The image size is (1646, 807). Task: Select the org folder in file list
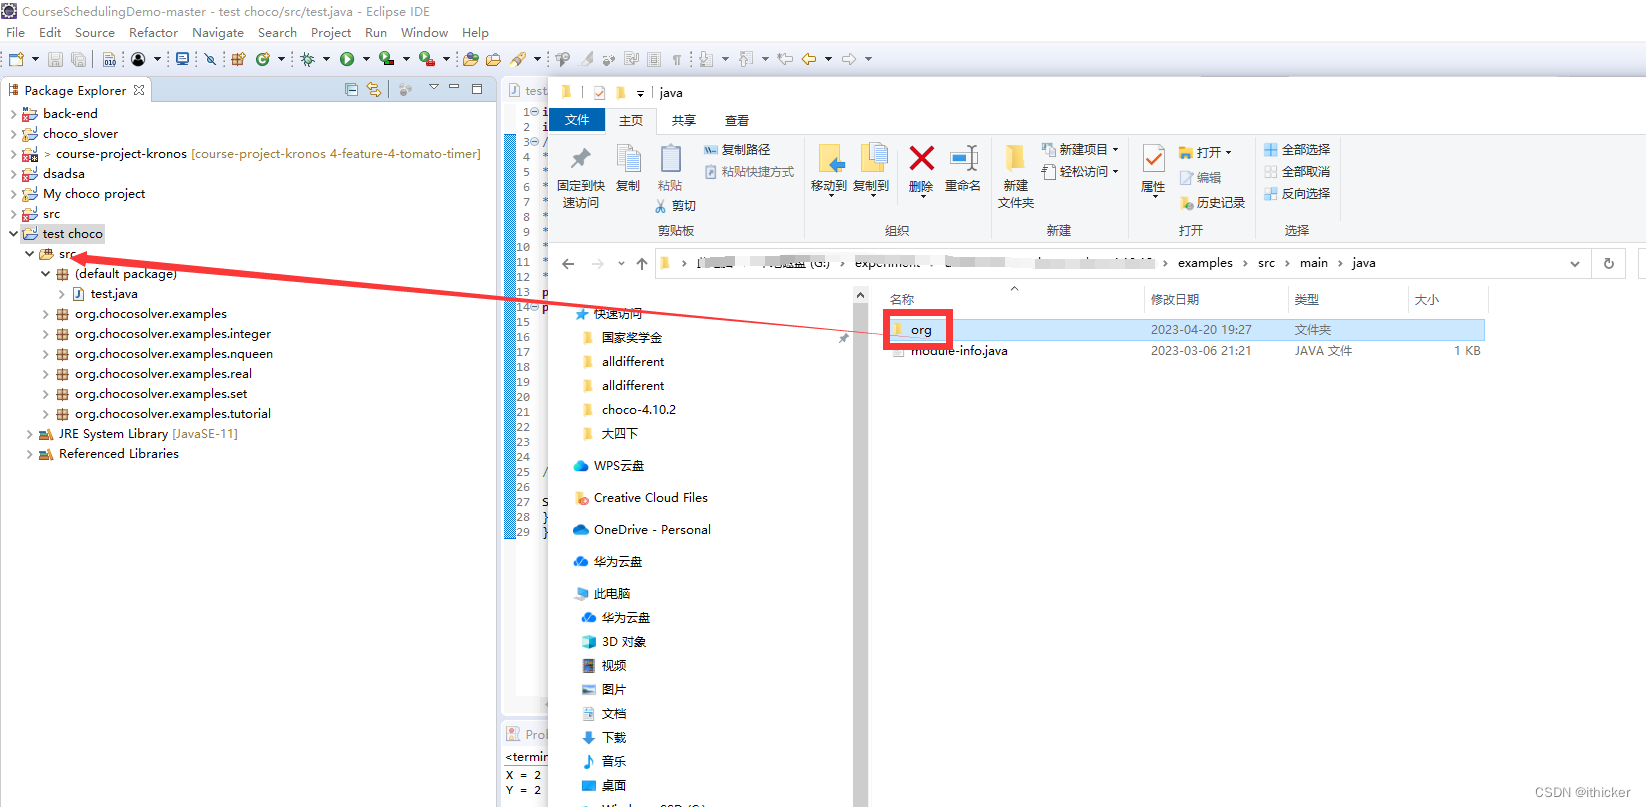coord(1184,329)
